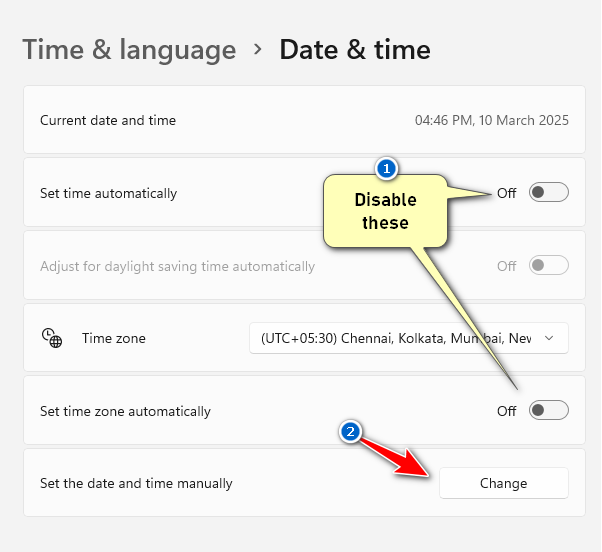Click the Off label beside Set time automatically

click(507, 193)
